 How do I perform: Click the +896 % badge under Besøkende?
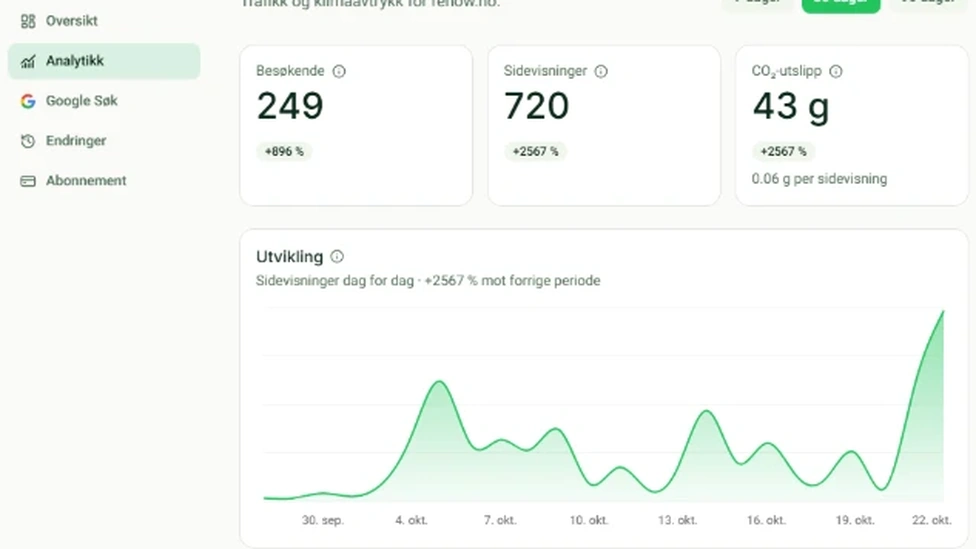[x=284, y=151]
